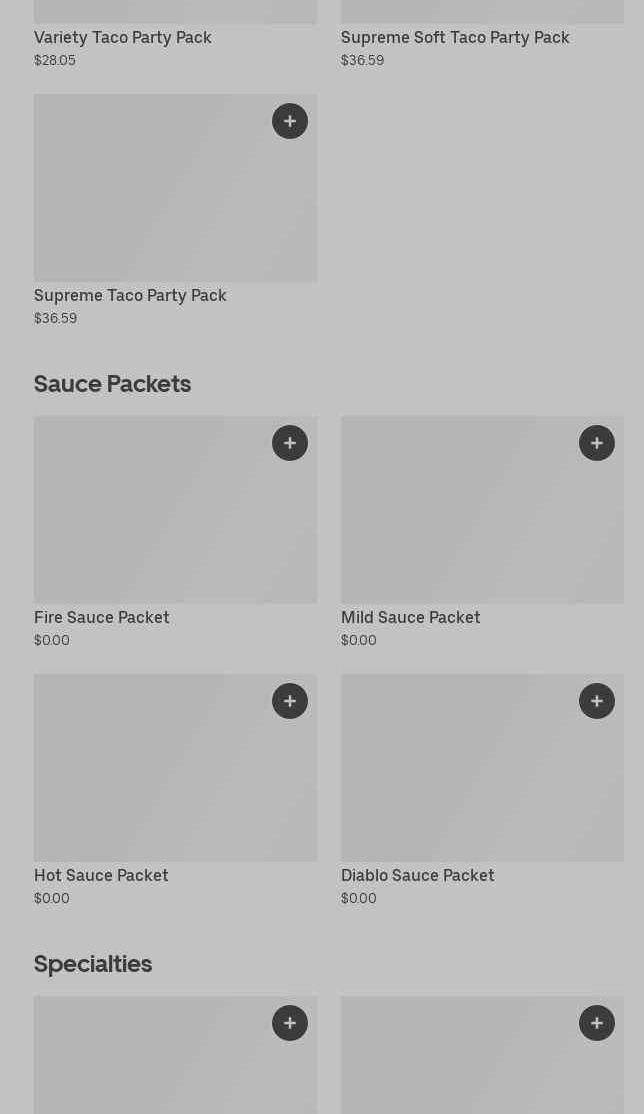This screenshot has width=644, height=1114.
Task: Click the $28.05 Variety Taco Pack price
Action: point(55,60)
